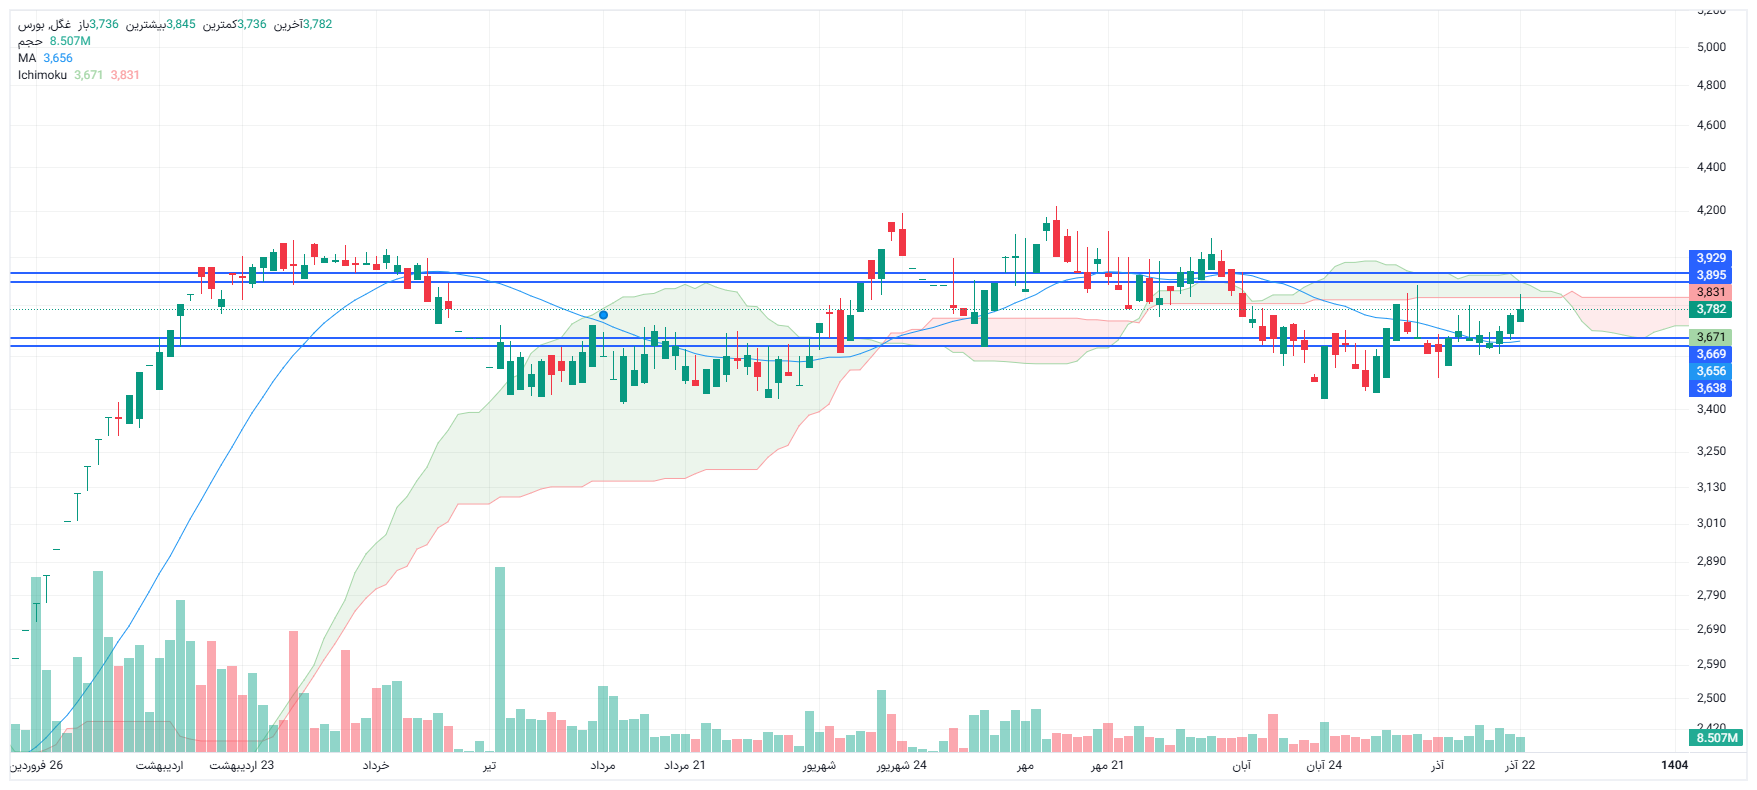This screenshot has height=790, width=1757.
Task: Click the 8.507M volume label on the axis
Action: (x=1717, y=738)
